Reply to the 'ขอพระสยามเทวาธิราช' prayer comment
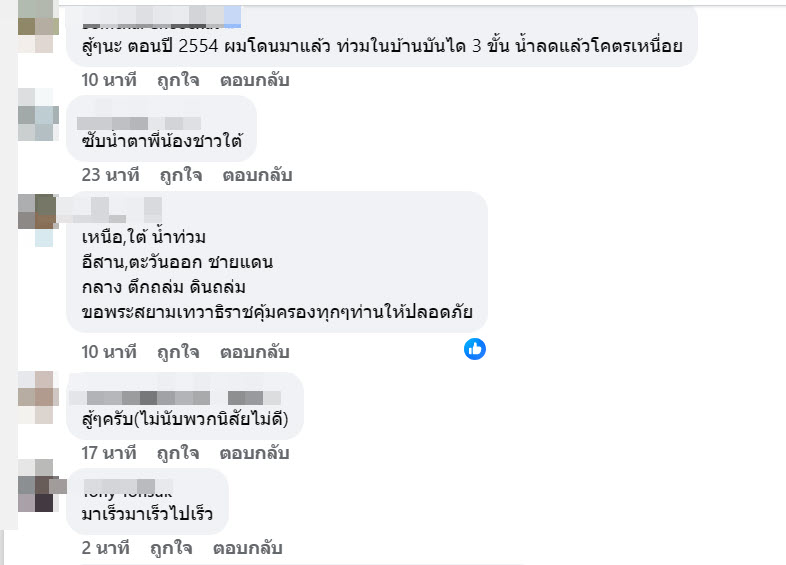Screen dimensions: 786x565 click(254, 352)
